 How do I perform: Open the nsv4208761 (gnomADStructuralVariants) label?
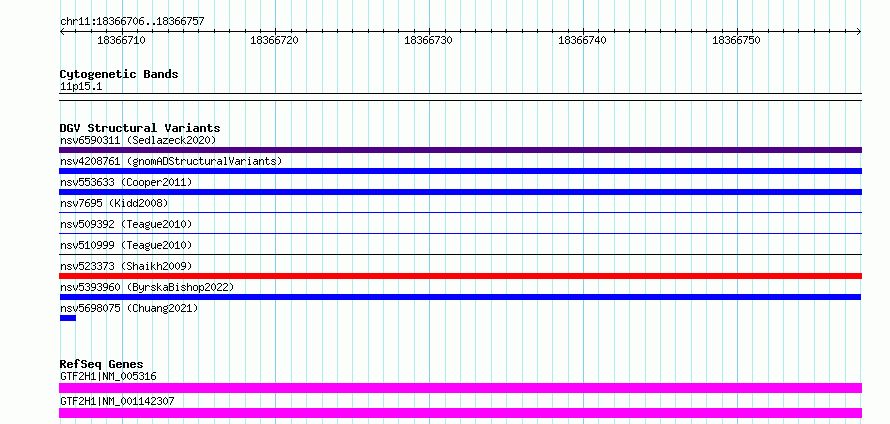(x=171, y=161)
